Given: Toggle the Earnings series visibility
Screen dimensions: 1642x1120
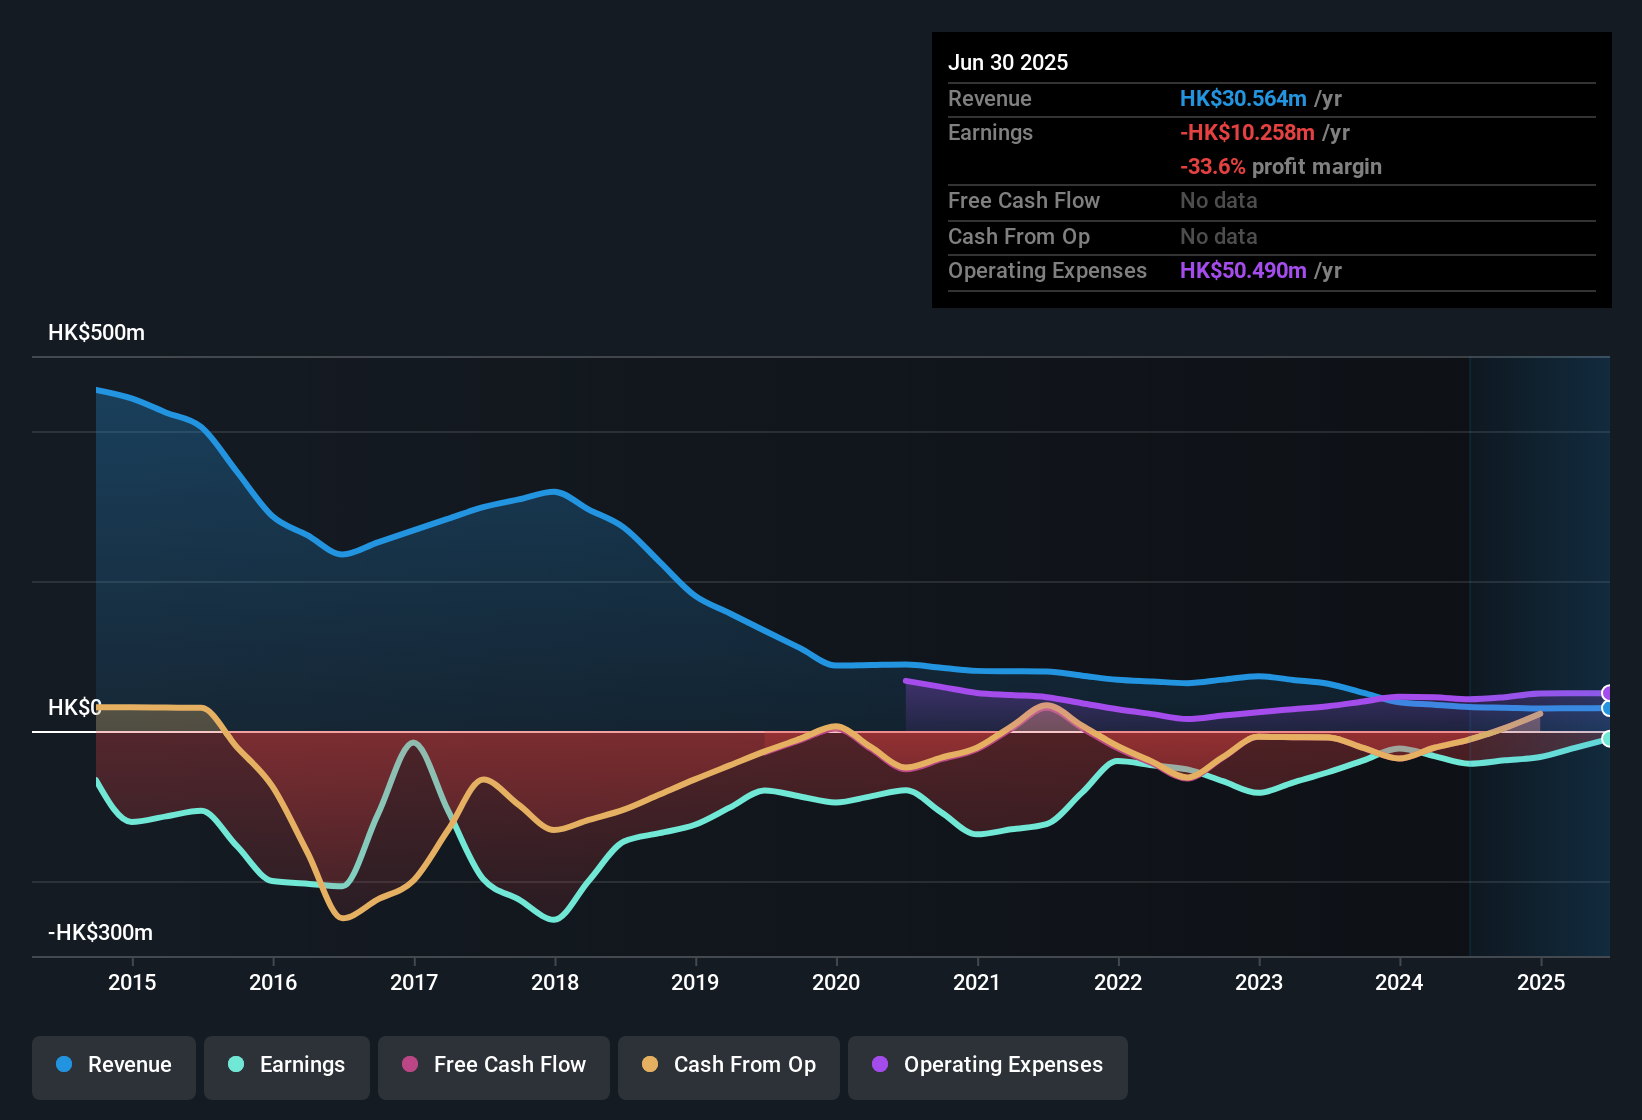Looking at the screenshot, I should click(287, 1065).
